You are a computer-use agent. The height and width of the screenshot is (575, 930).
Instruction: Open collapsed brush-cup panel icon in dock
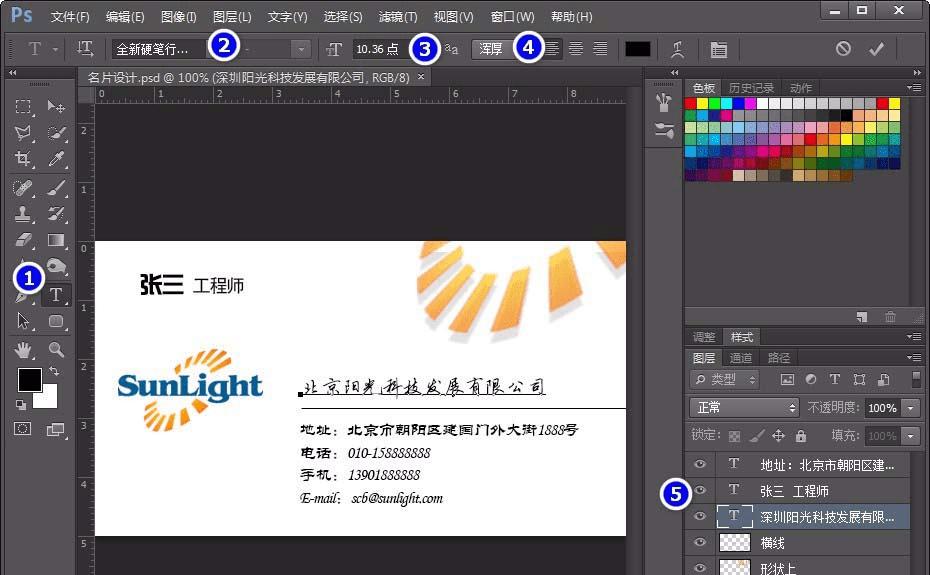tap(664, 102)
